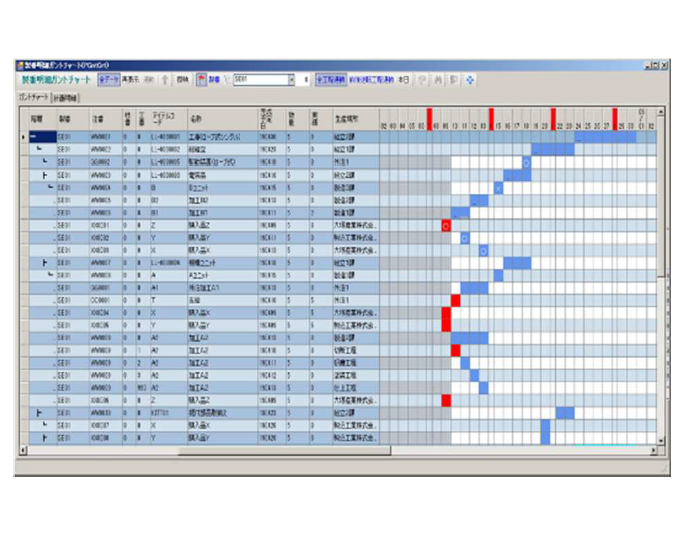This screenshot has width=689, height=536.
Task: Click the circle marker on the red Gantt cell
Action: tap(446, 227)
